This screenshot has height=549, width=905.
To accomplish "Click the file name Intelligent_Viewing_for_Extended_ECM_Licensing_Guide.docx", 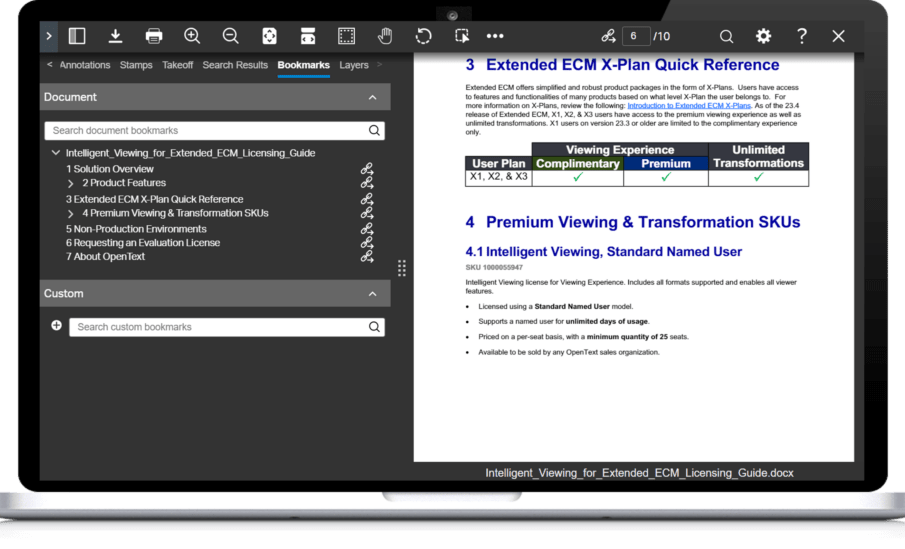I will point(639,473).
